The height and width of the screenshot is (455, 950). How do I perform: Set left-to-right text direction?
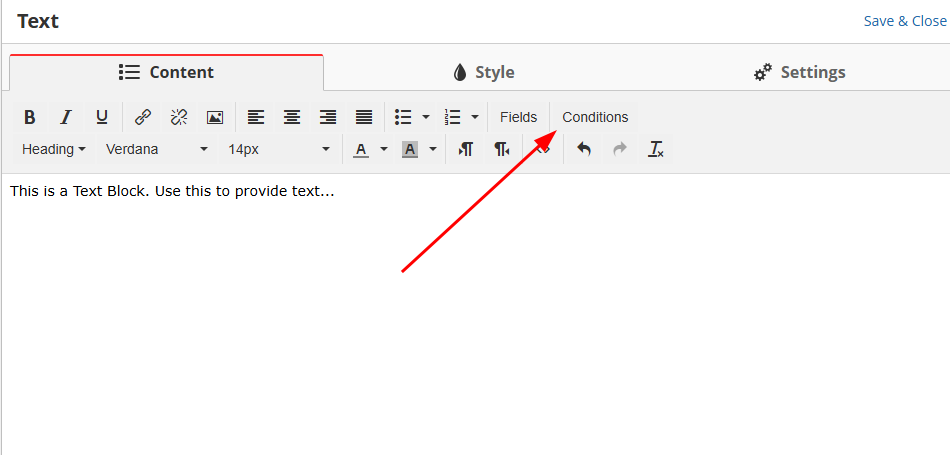tap(465, 149)
